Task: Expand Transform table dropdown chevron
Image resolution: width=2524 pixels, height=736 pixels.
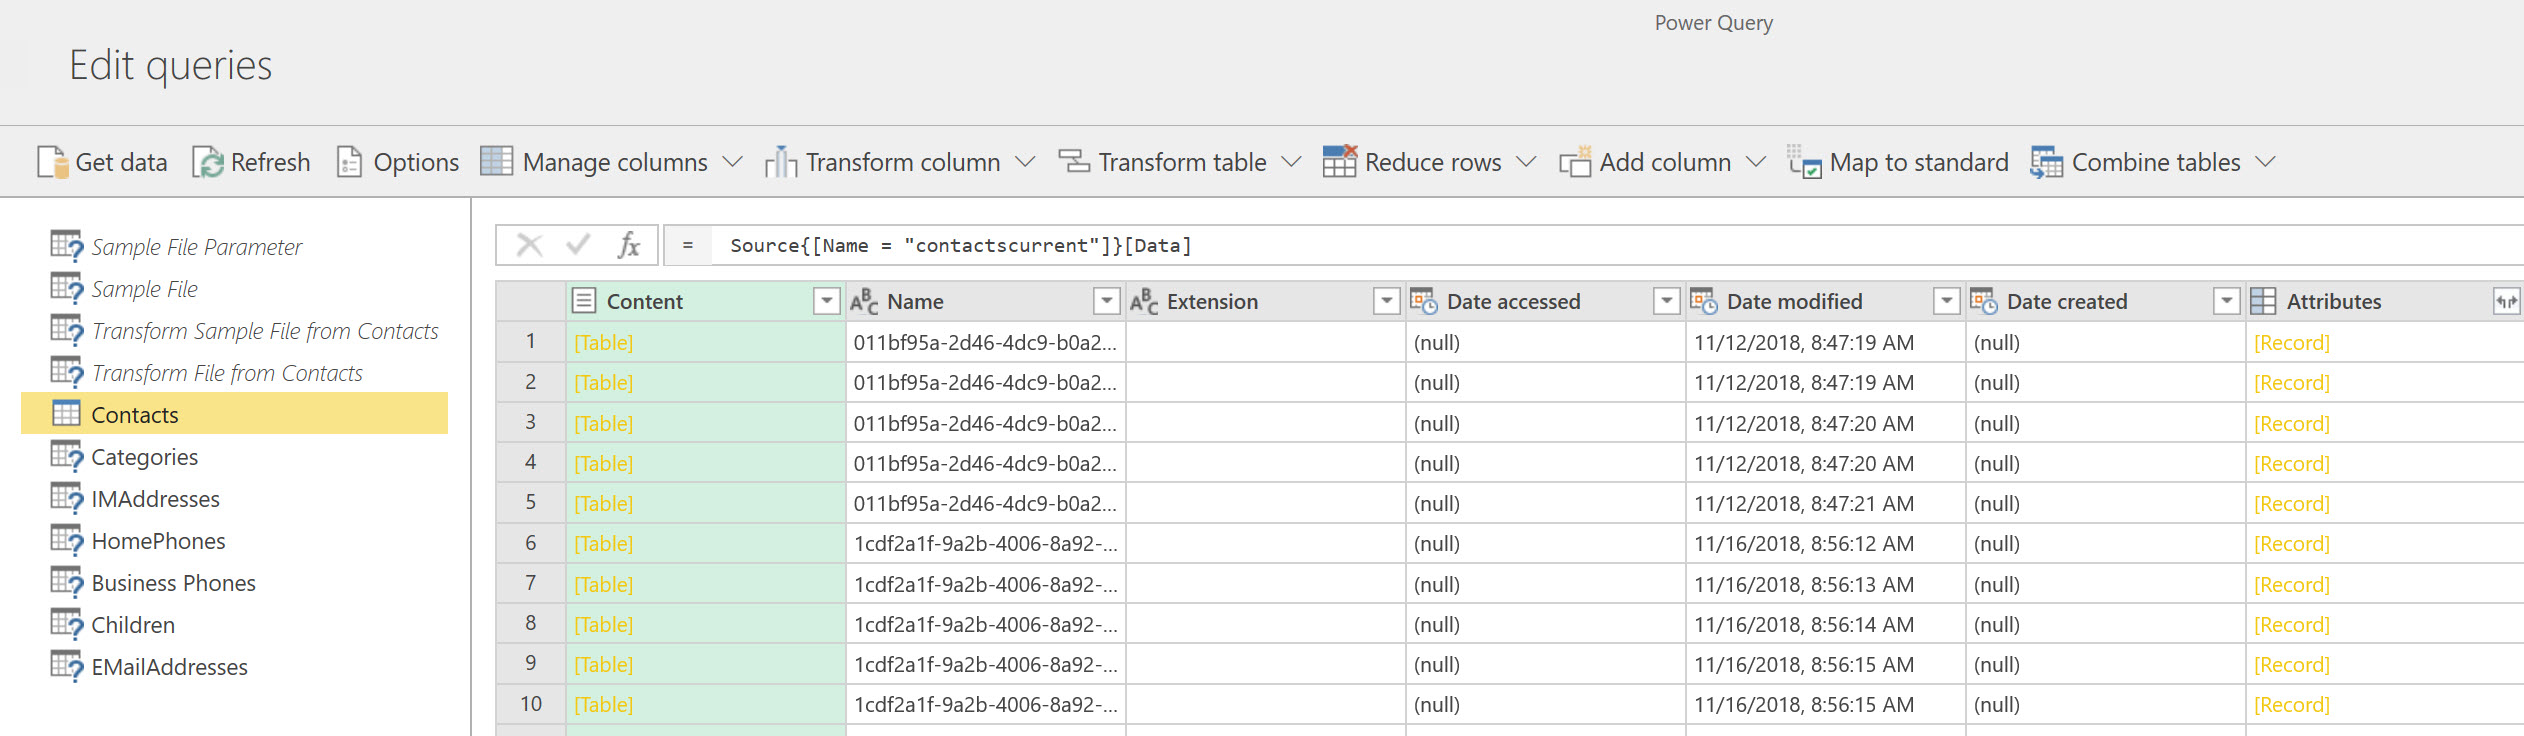Action: tap(1292, 162)
